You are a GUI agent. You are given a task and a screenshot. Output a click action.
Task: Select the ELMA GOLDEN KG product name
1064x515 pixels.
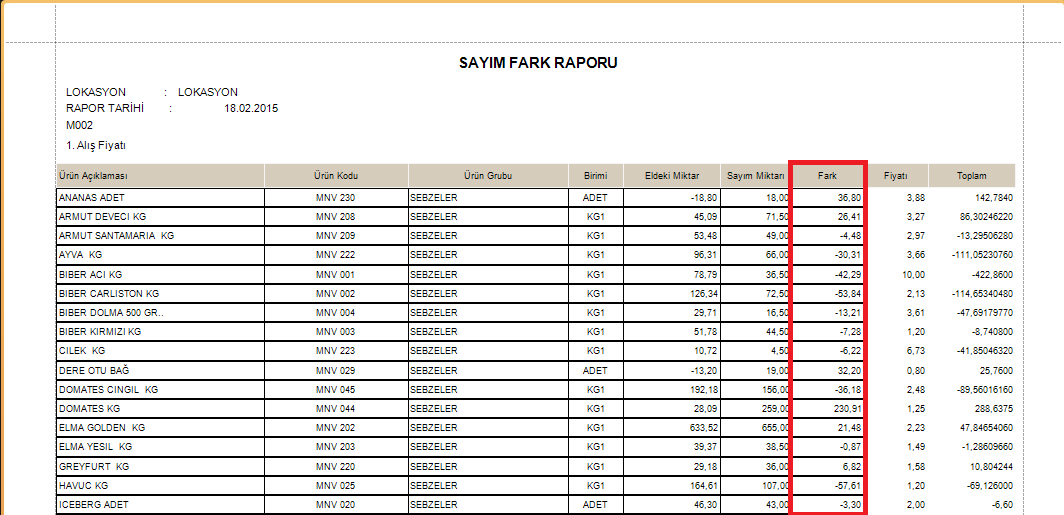(102, 428)
